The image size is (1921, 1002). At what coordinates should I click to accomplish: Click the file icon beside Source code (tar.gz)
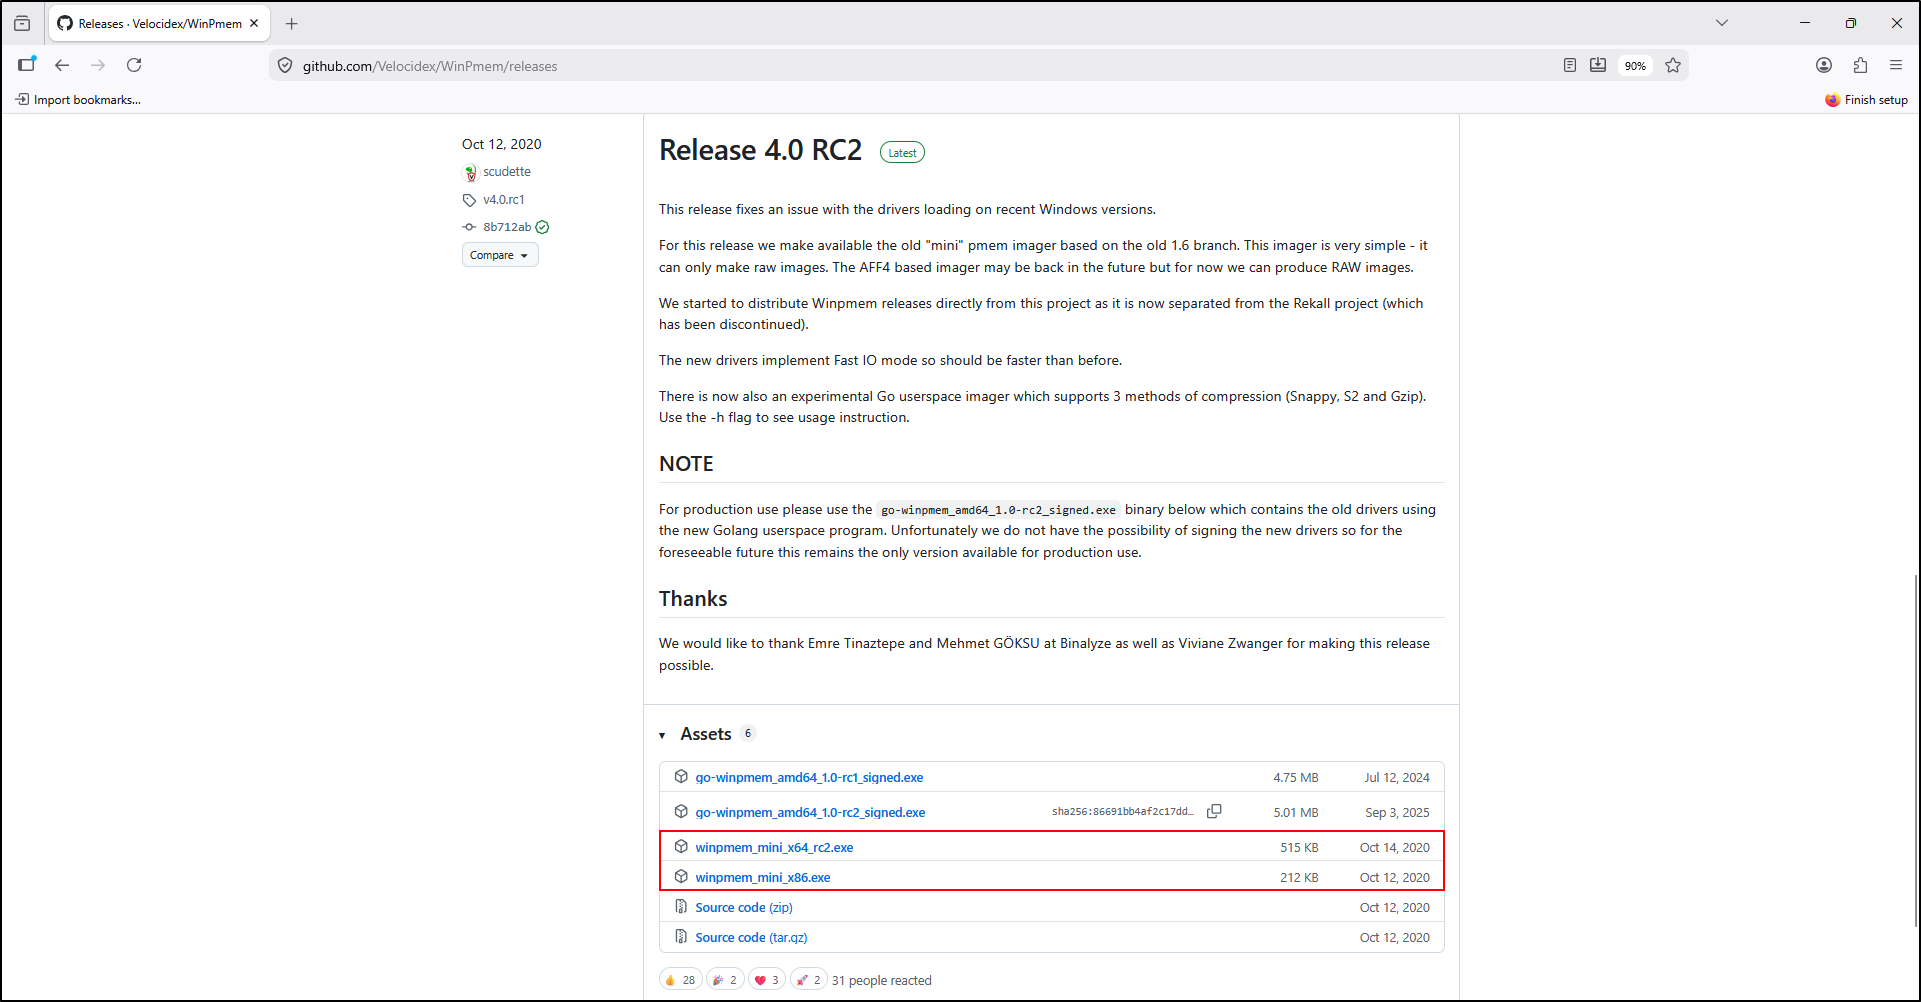[x=681, y=936]
